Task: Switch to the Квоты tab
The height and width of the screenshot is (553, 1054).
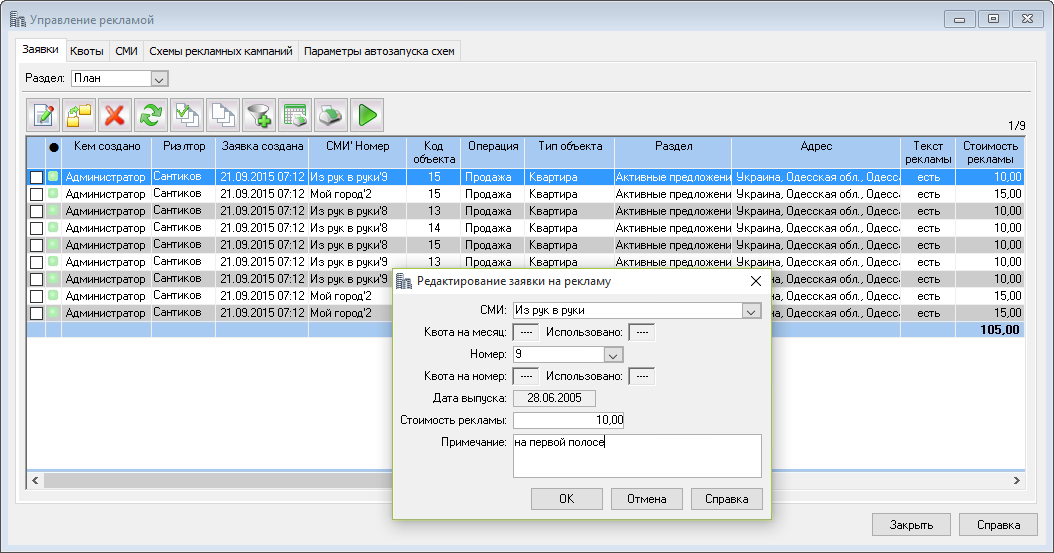Action: (x=87, y=51)
